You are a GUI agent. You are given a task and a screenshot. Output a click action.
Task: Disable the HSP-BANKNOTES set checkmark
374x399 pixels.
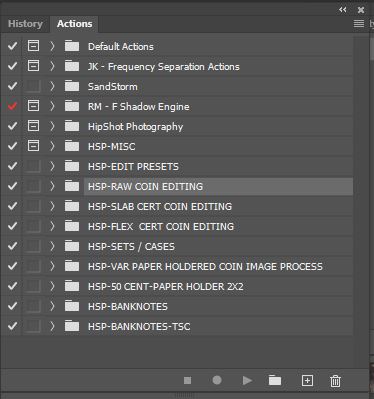point(12,306)
